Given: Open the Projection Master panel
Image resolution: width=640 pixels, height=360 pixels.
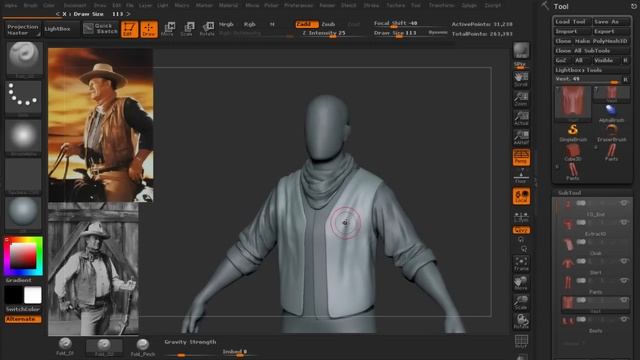Looking at the screenshot, I should coord(23,29).
